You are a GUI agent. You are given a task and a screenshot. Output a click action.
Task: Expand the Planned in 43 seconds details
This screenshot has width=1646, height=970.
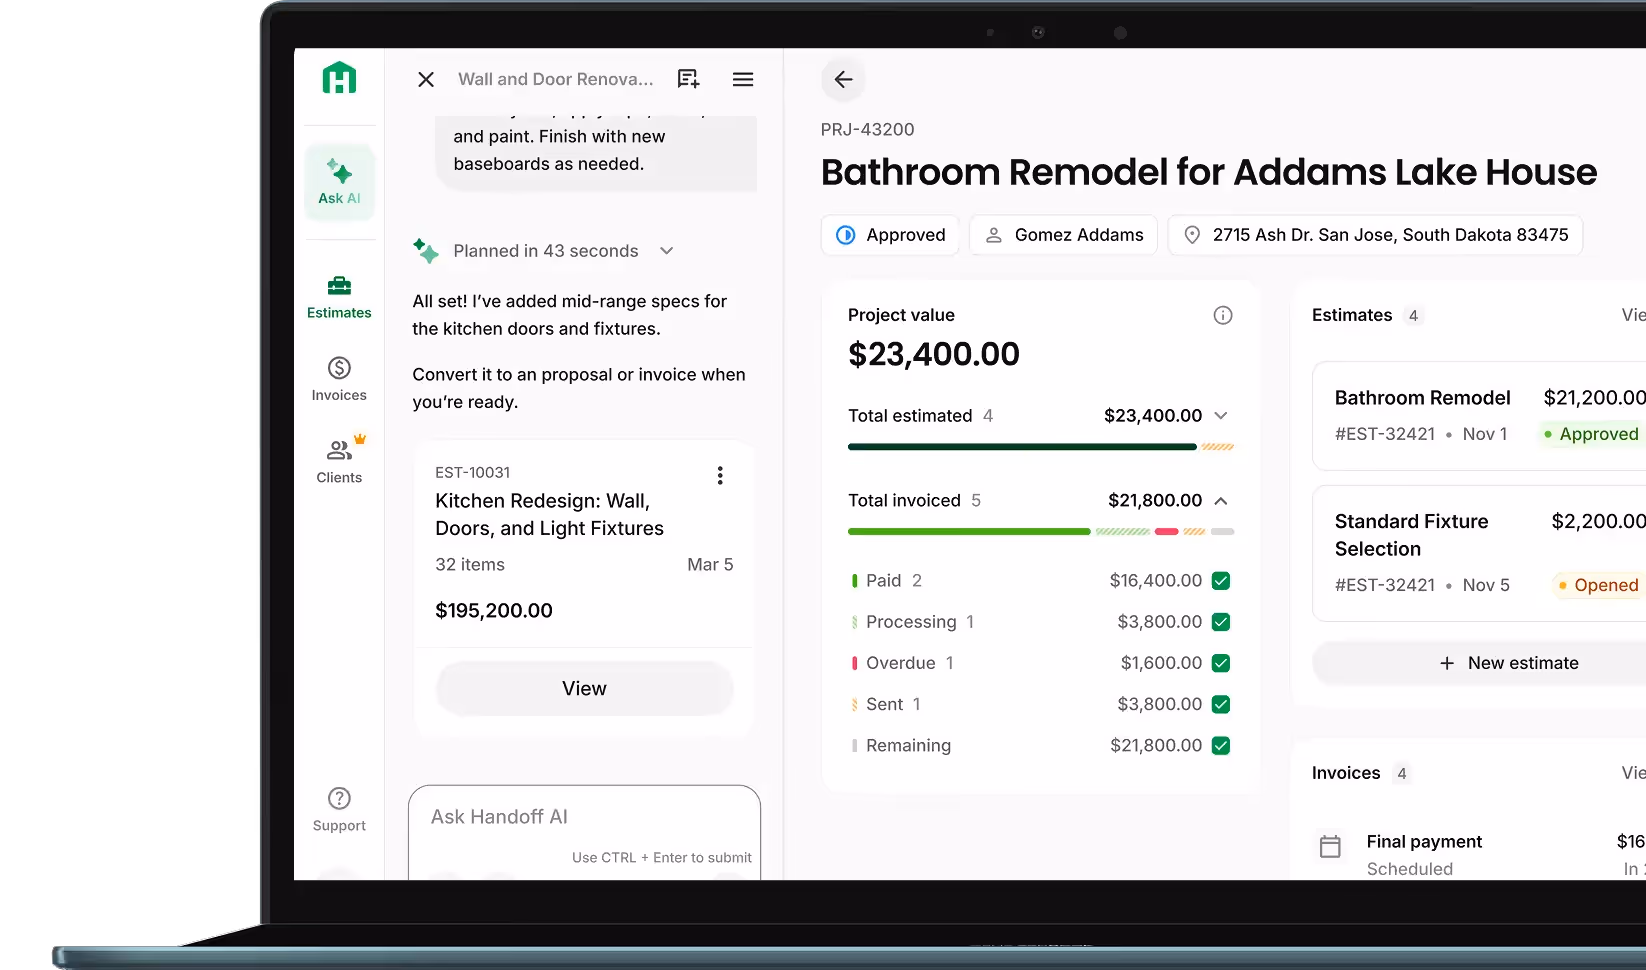(667, 251)
